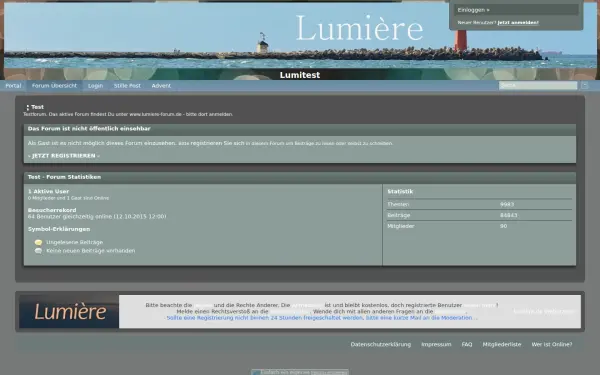Click the JETZT REGISTRIEREN link
The image size is (600, 375).
point(64,156)
